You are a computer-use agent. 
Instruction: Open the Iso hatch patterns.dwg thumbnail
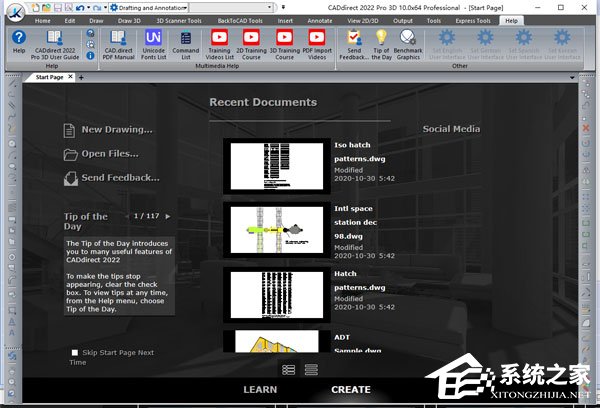click(277, 166)
